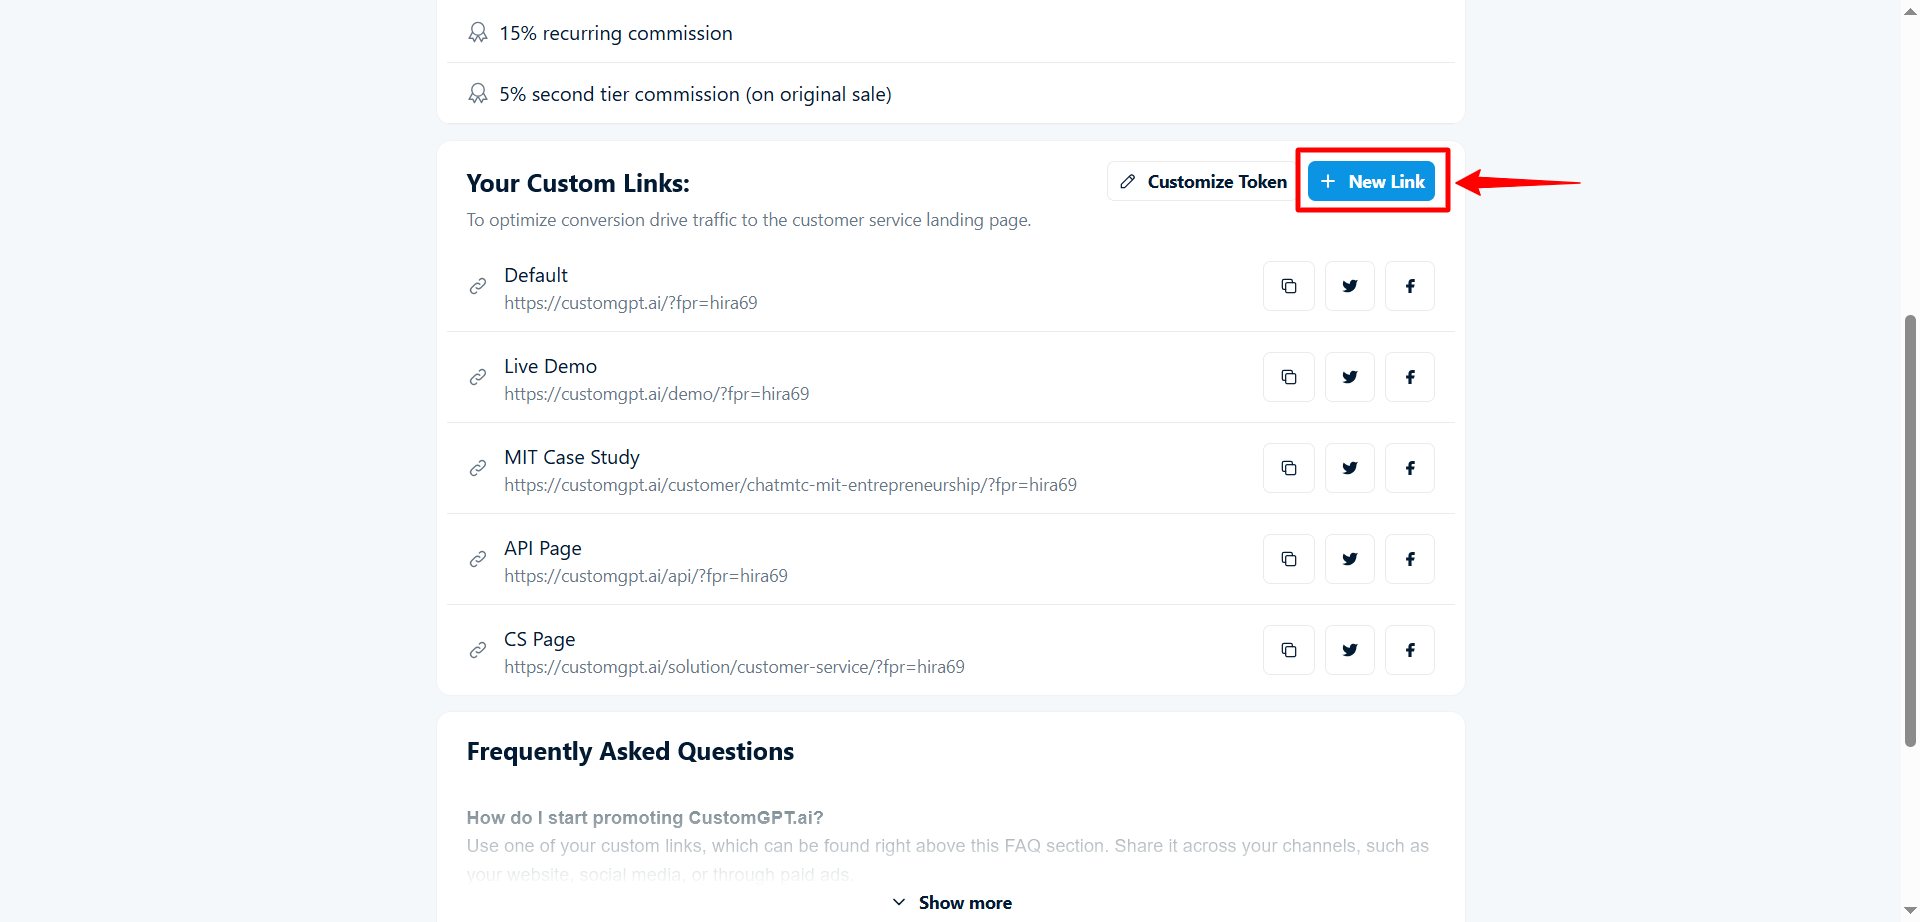Expand FAQ with Show more
The width and height of the screenshot is (1920, 922).
pyautogui.click(x=951, y=903)
